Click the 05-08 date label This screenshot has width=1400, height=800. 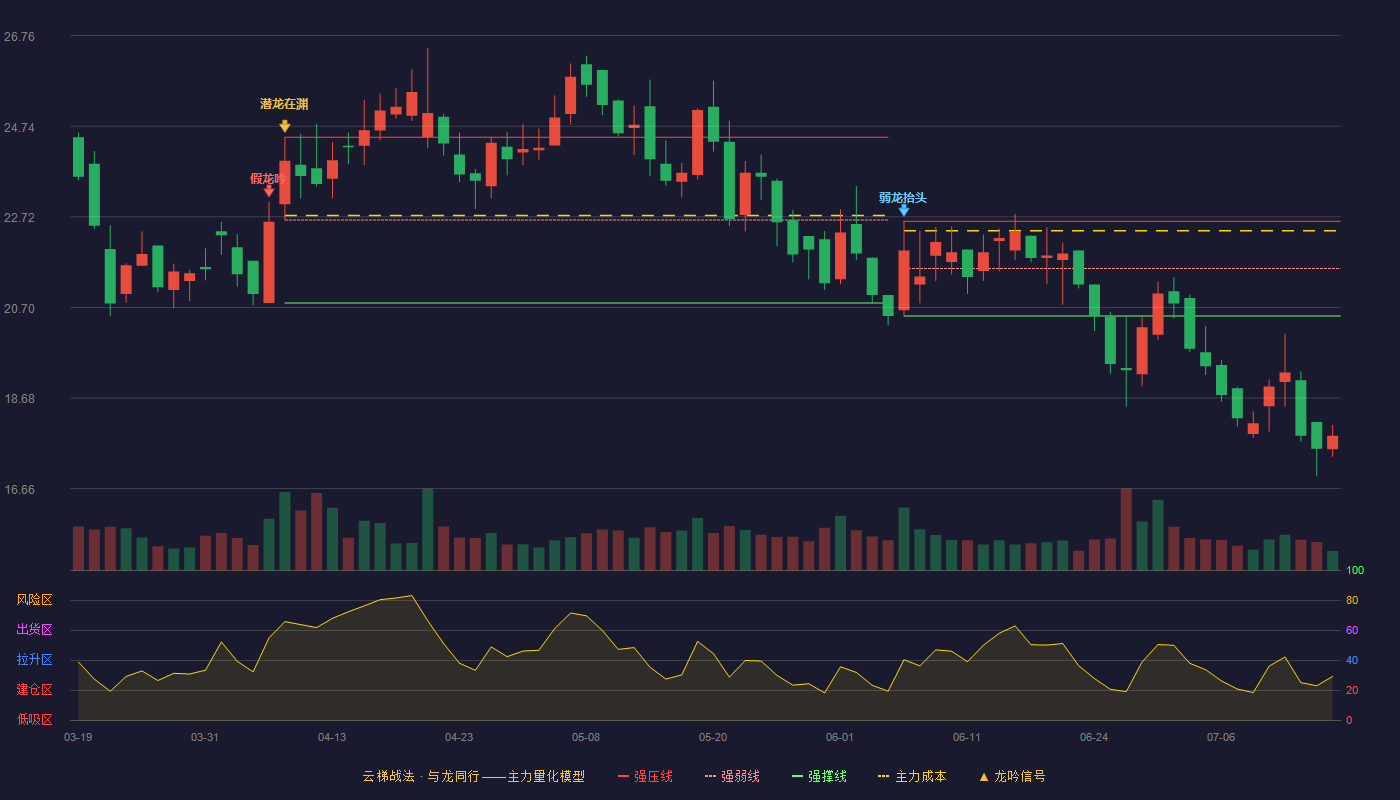tap(586, 737)
